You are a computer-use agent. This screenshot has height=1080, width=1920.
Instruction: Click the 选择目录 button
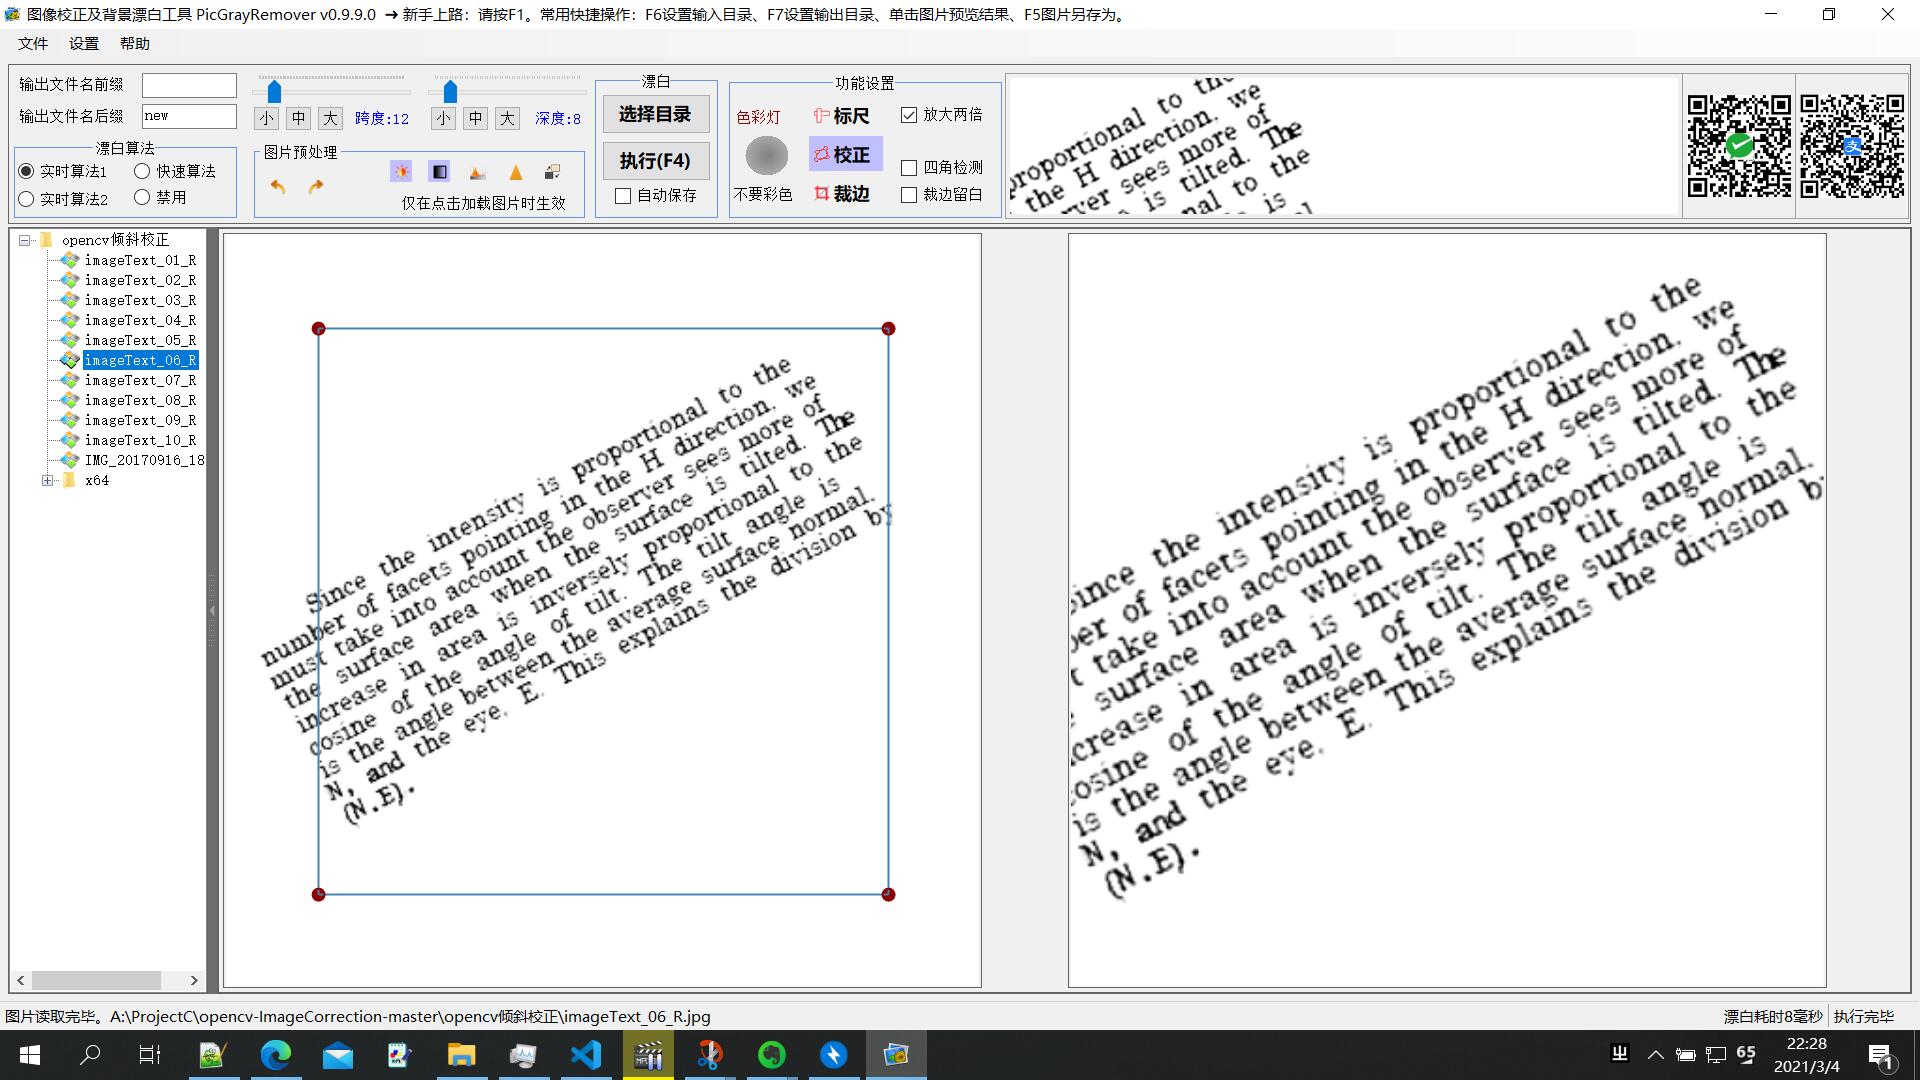tap(655, 114)
